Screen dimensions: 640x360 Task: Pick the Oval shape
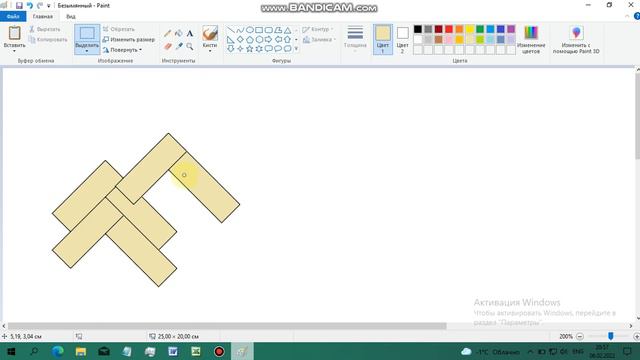249,30
